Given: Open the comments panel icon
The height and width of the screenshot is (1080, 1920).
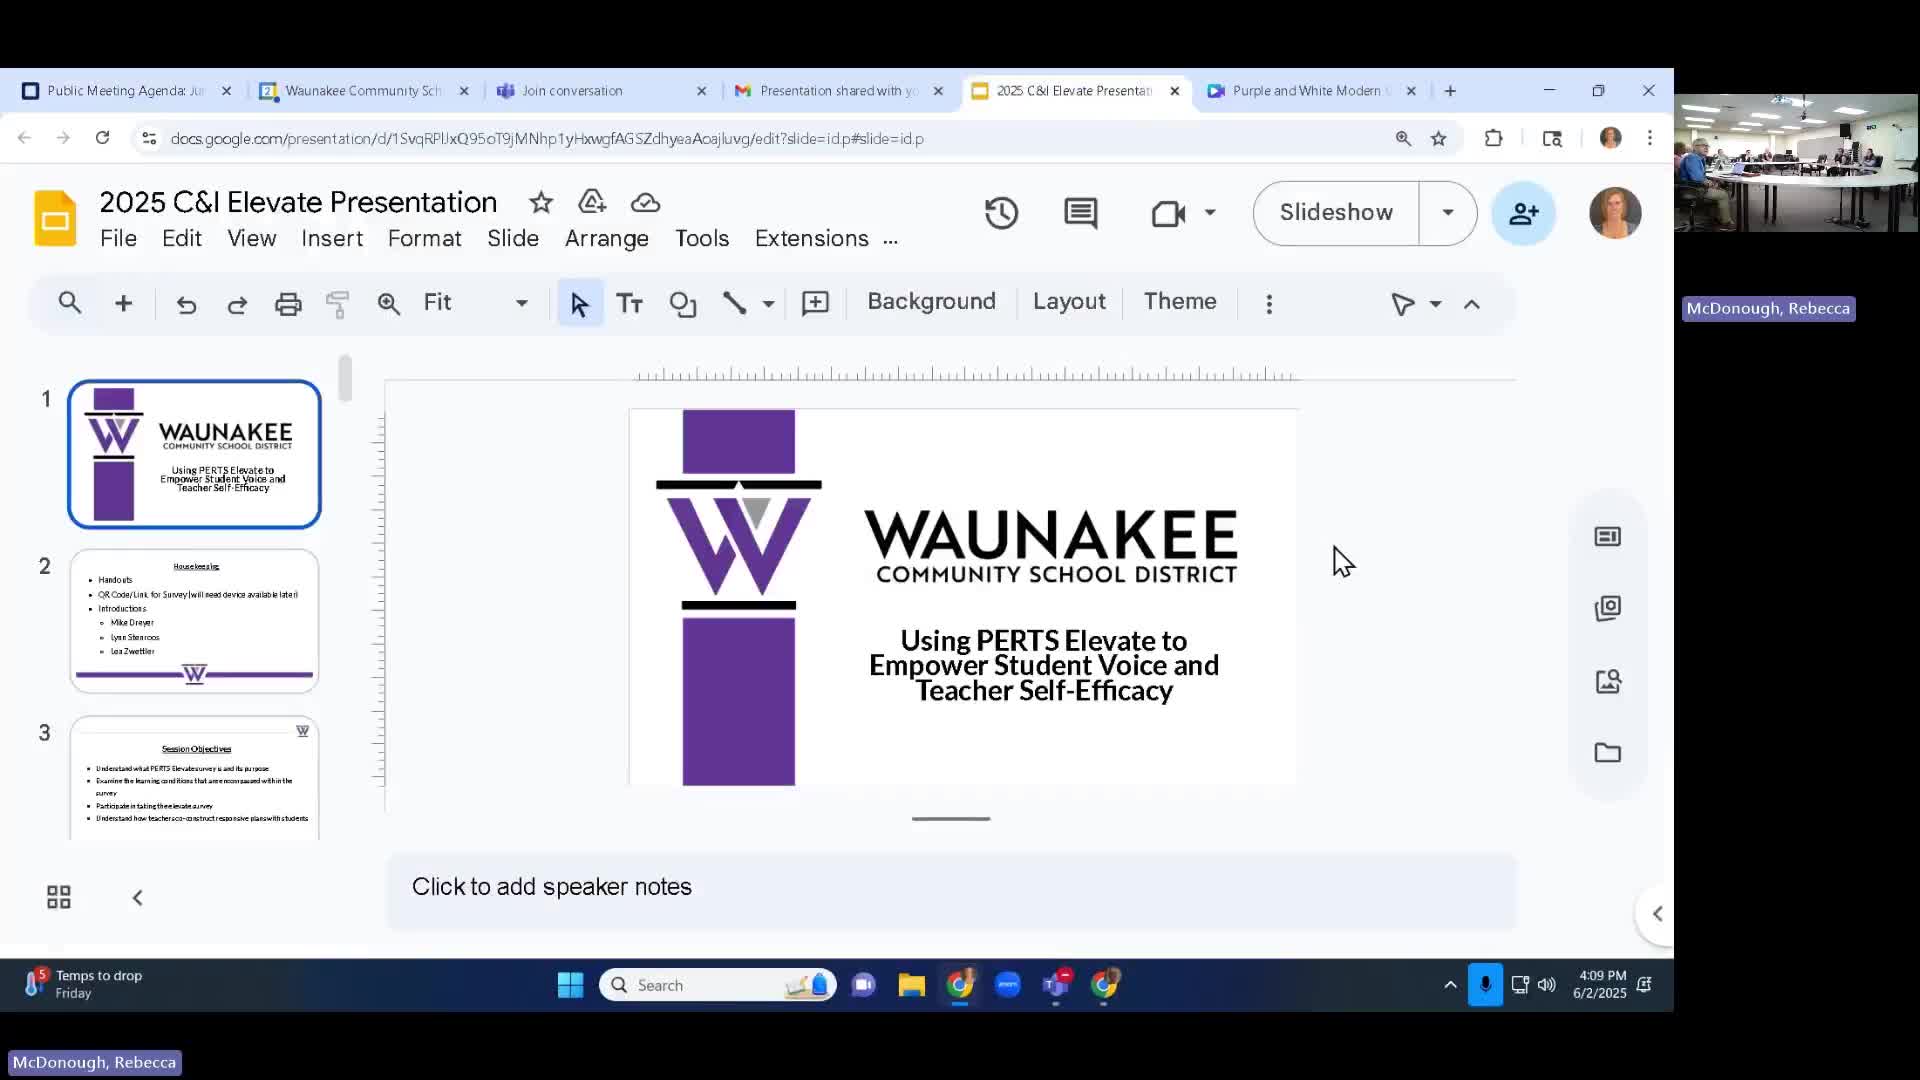Looking at the screenshot, I should [x=1080, y=213].
